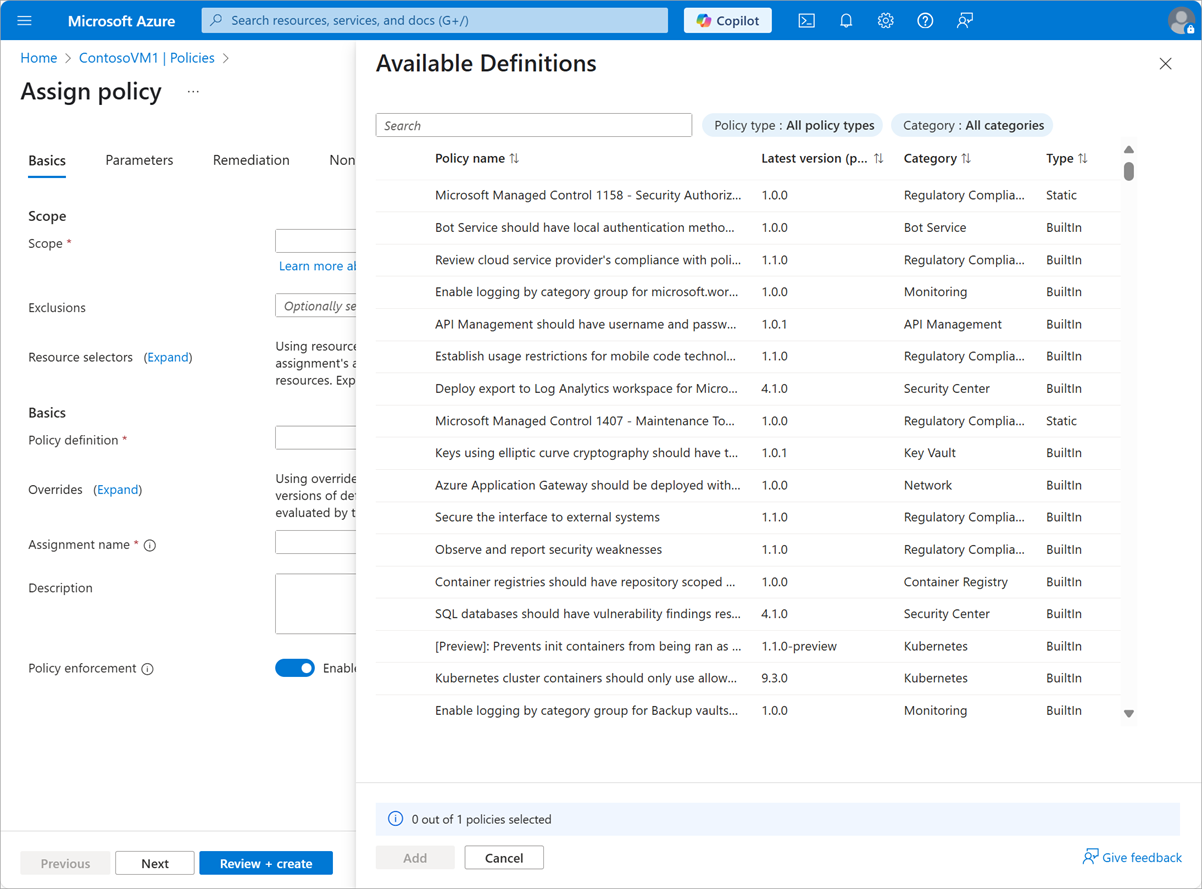This screenshot has height=889, width=1202.
Task: Click the Next button
Action: (155, 863)
